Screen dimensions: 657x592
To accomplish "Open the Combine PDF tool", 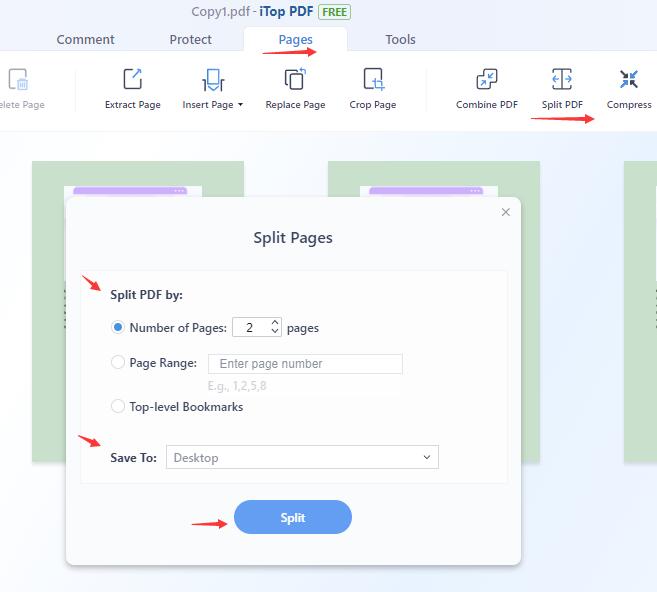I will [x=487, y=80].
